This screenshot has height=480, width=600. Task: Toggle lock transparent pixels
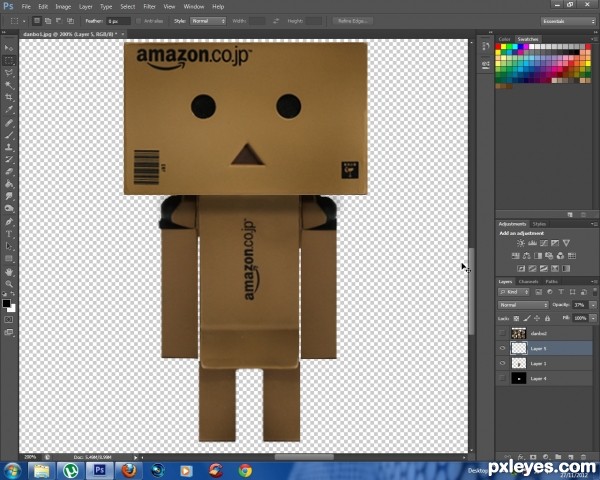tap(516, 318)
